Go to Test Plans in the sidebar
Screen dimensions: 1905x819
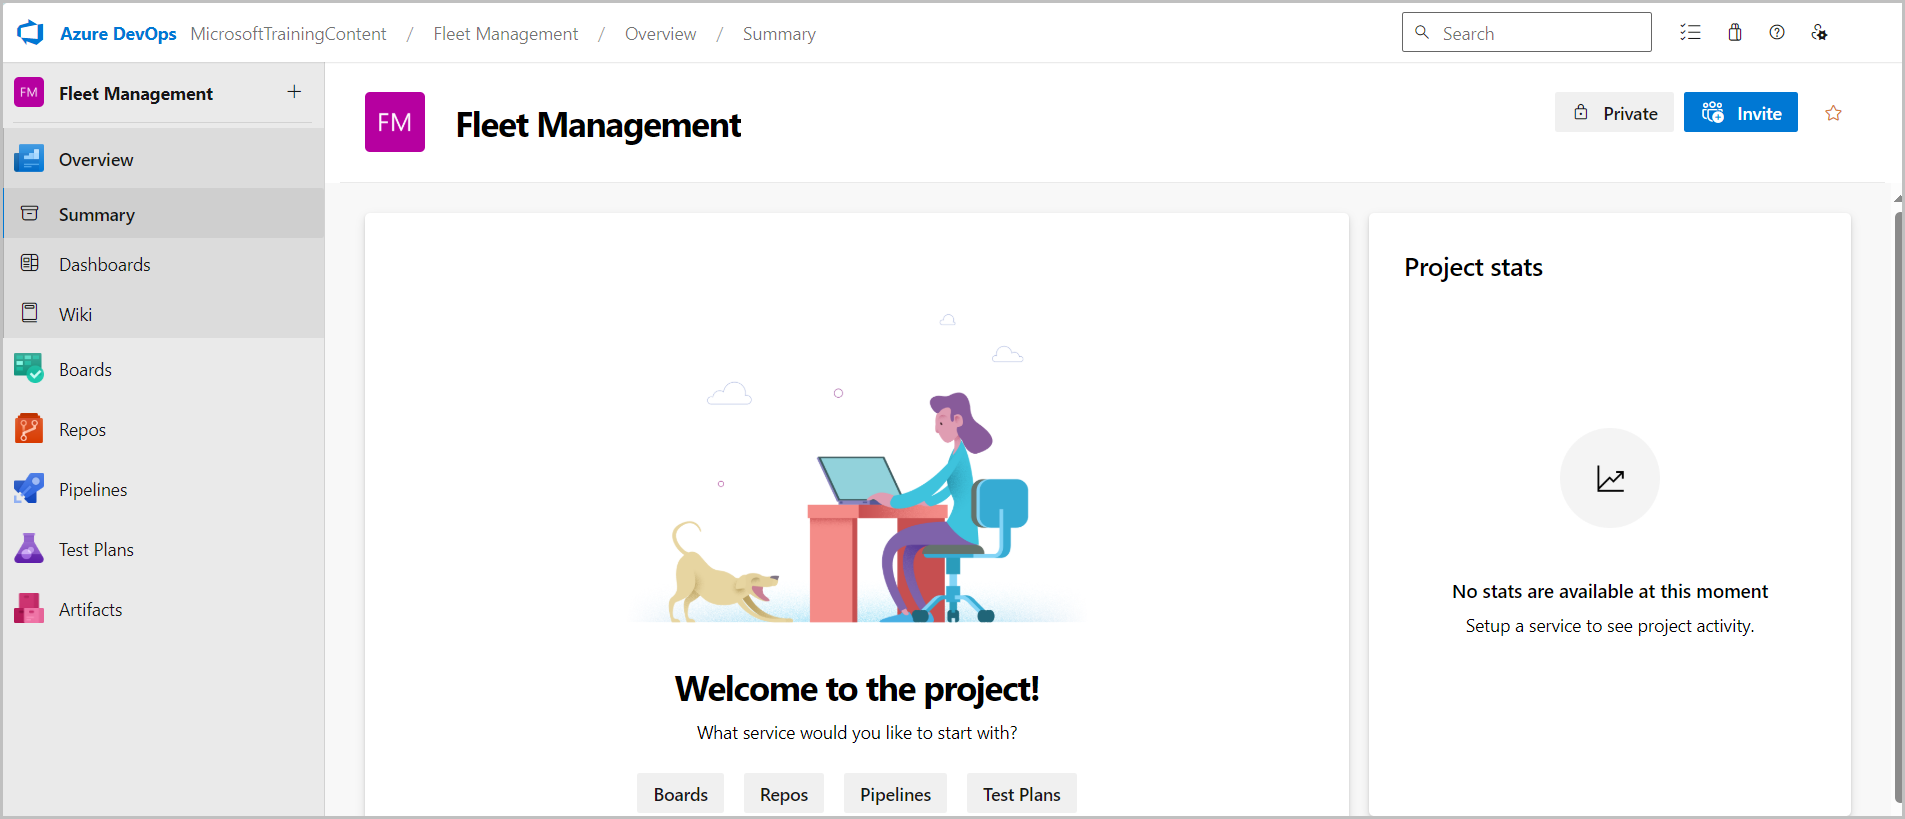pos(164,549)
